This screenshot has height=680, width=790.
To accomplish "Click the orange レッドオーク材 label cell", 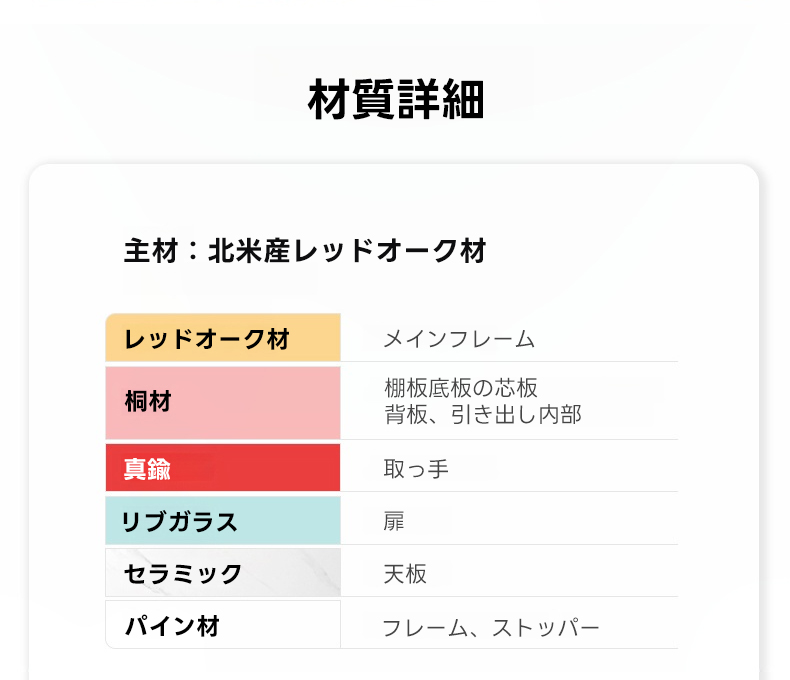I will [222, 338].
